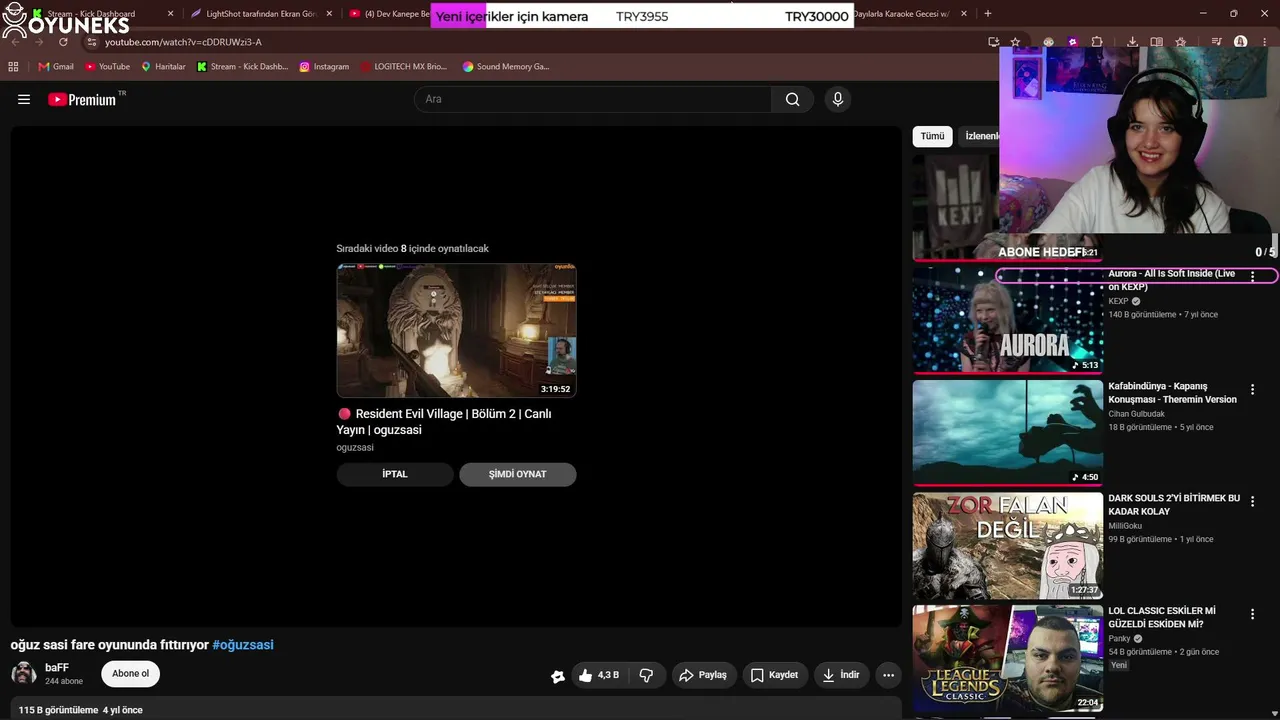Open Gmail bookmark
Image resolution: width=1280 pixels, height=720 pixels.
56,67
